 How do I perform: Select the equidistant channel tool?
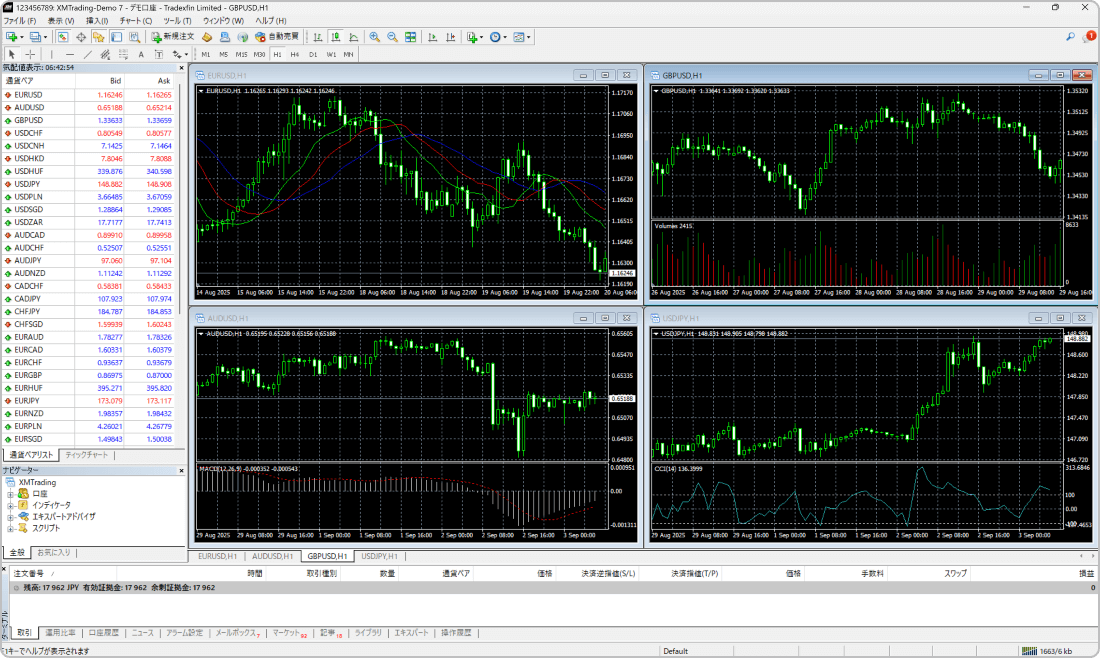point(105,54)
